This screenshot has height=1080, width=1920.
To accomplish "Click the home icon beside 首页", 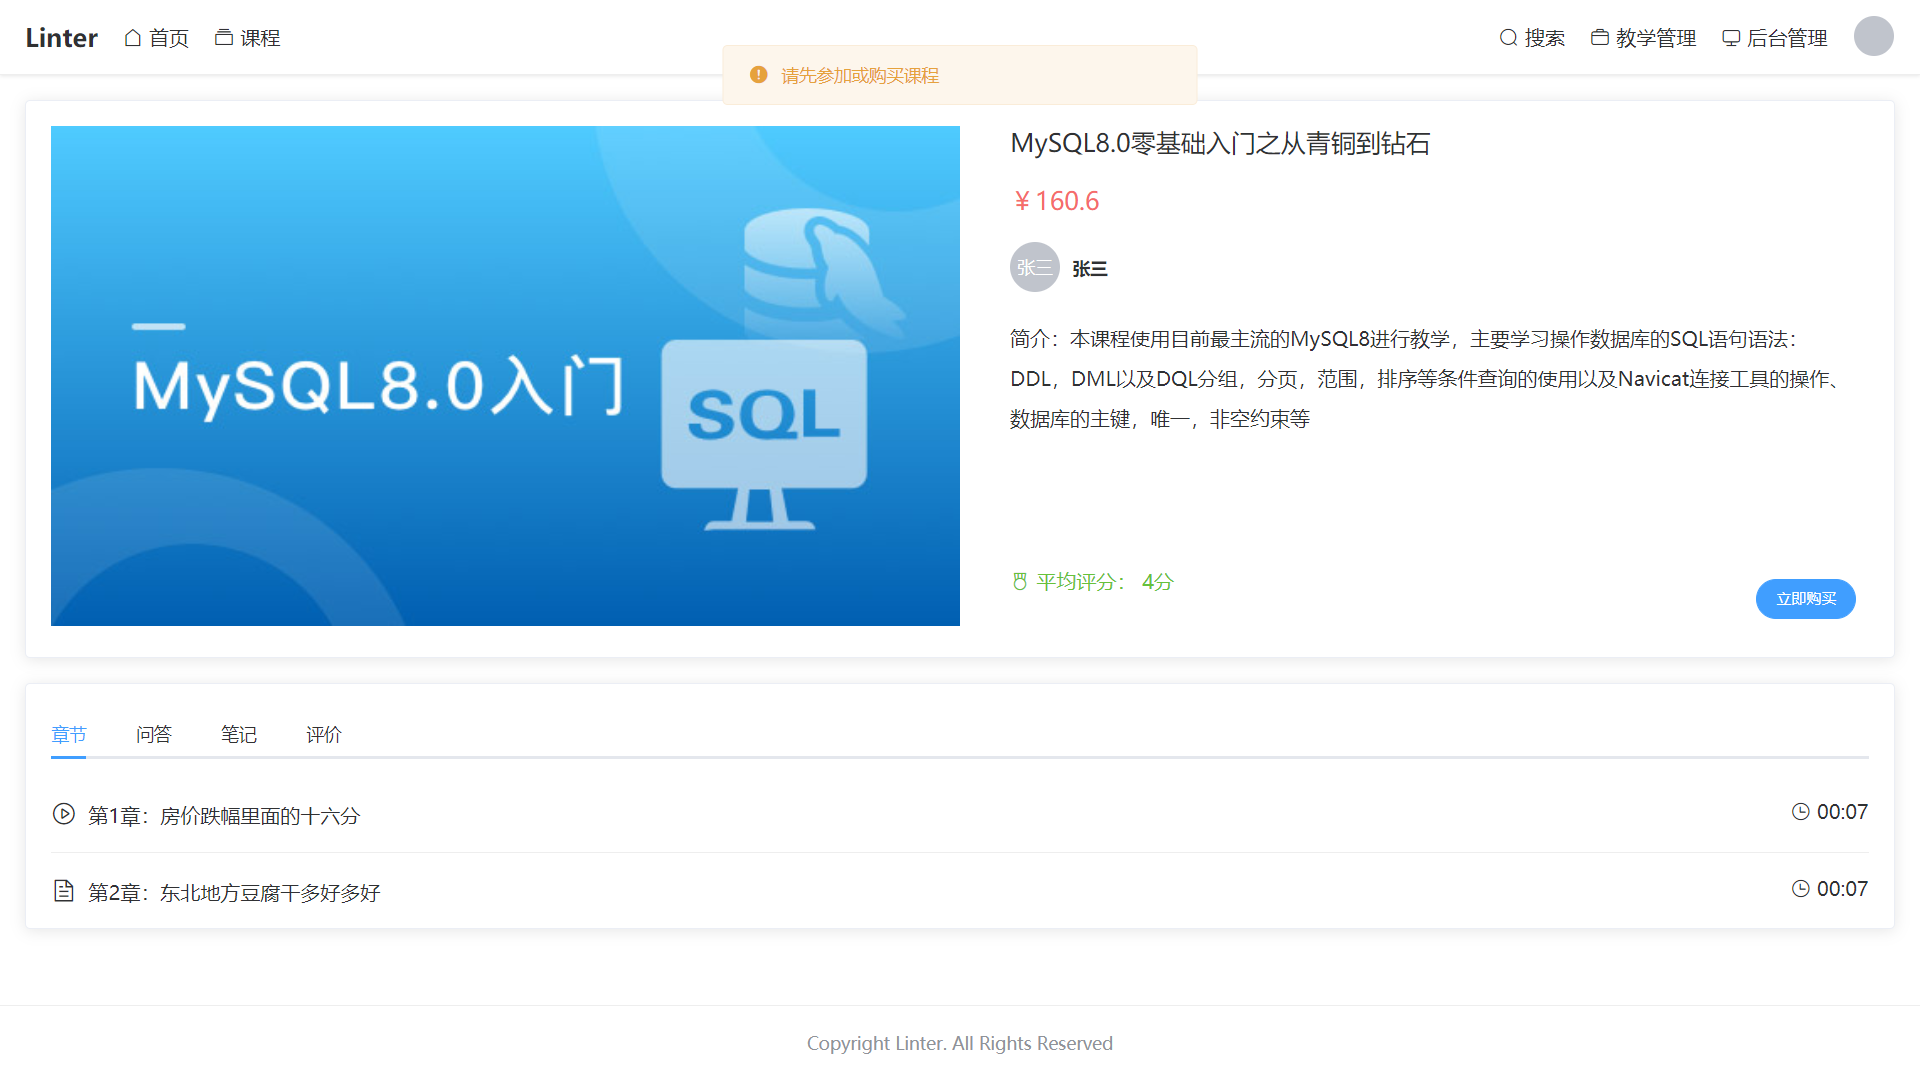I will pyautogui.click(x=133, y=38).
